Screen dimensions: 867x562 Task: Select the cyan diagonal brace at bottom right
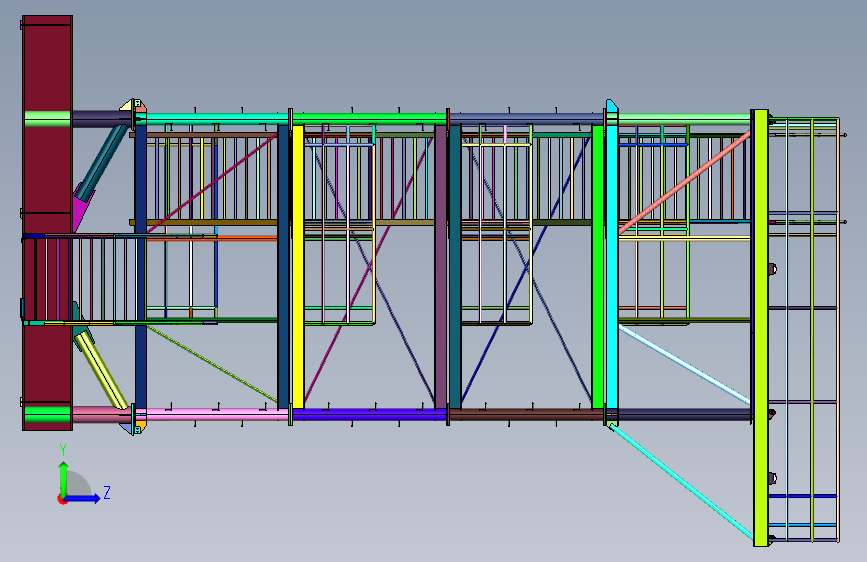[682, 482]
